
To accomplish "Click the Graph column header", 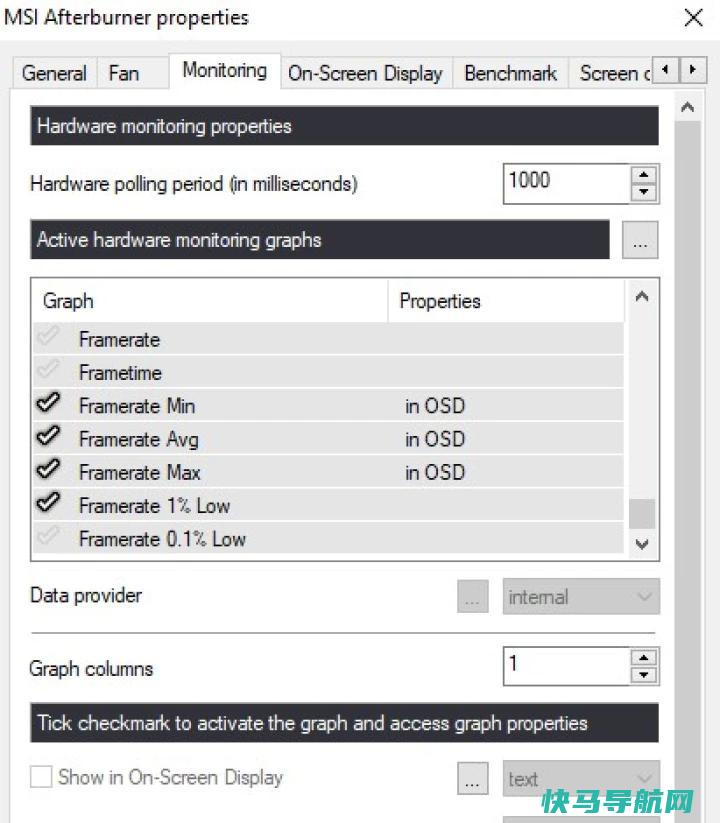I will pos(210,301).
